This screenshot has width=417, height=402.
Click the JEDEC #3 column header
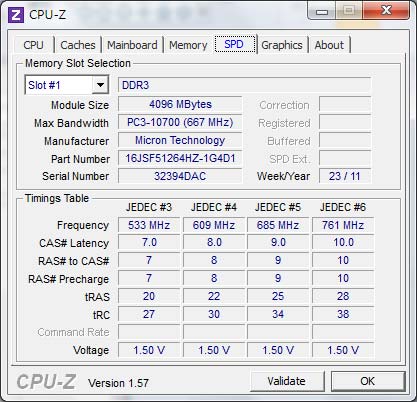point(149,207)
